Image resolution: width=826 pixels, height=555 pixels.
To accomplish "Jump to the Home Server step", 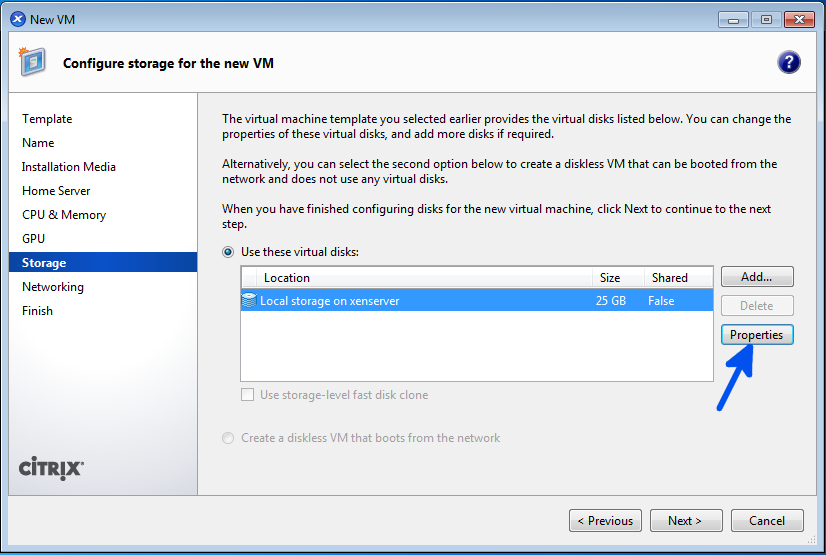I will (56, 191).
